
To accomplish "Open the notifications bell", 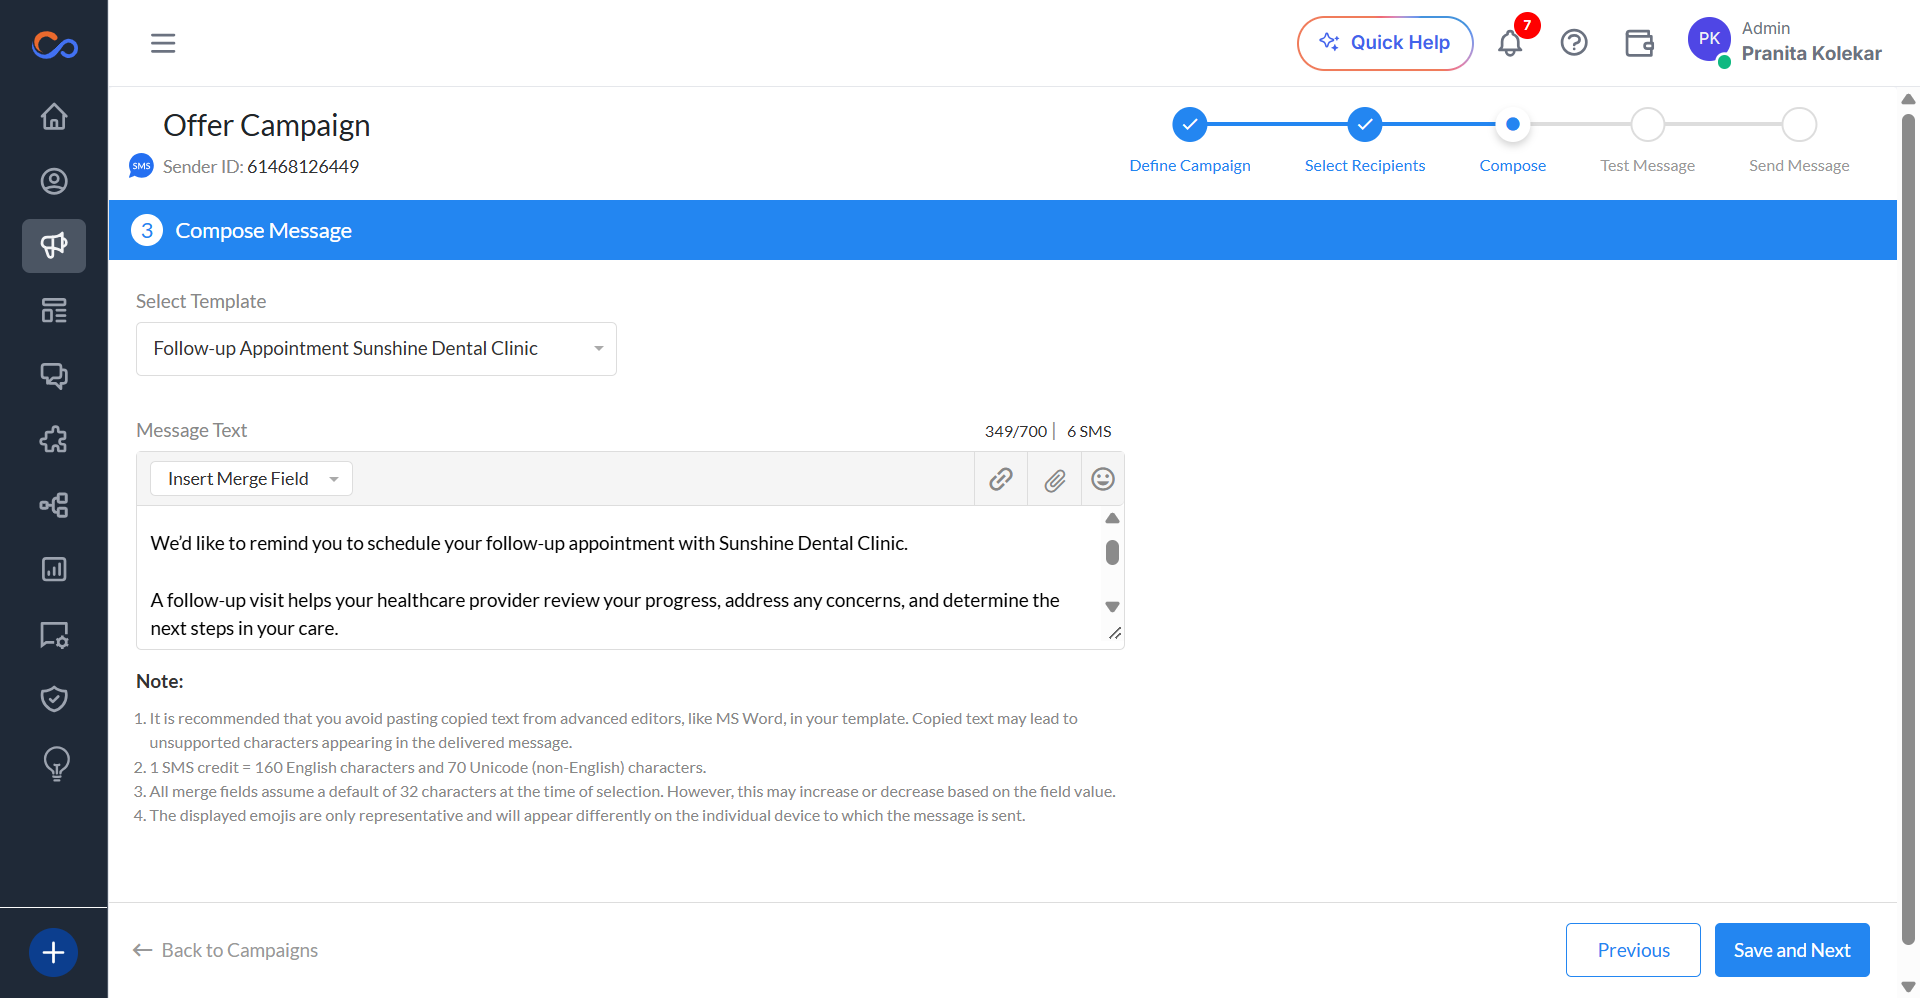I will click(1510, 43).
